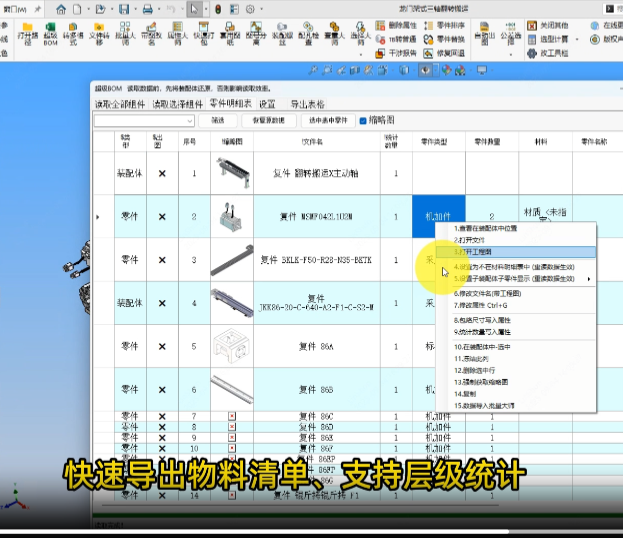
Task: Click the 删除属性 ribbon item
Action: [396, 26]
